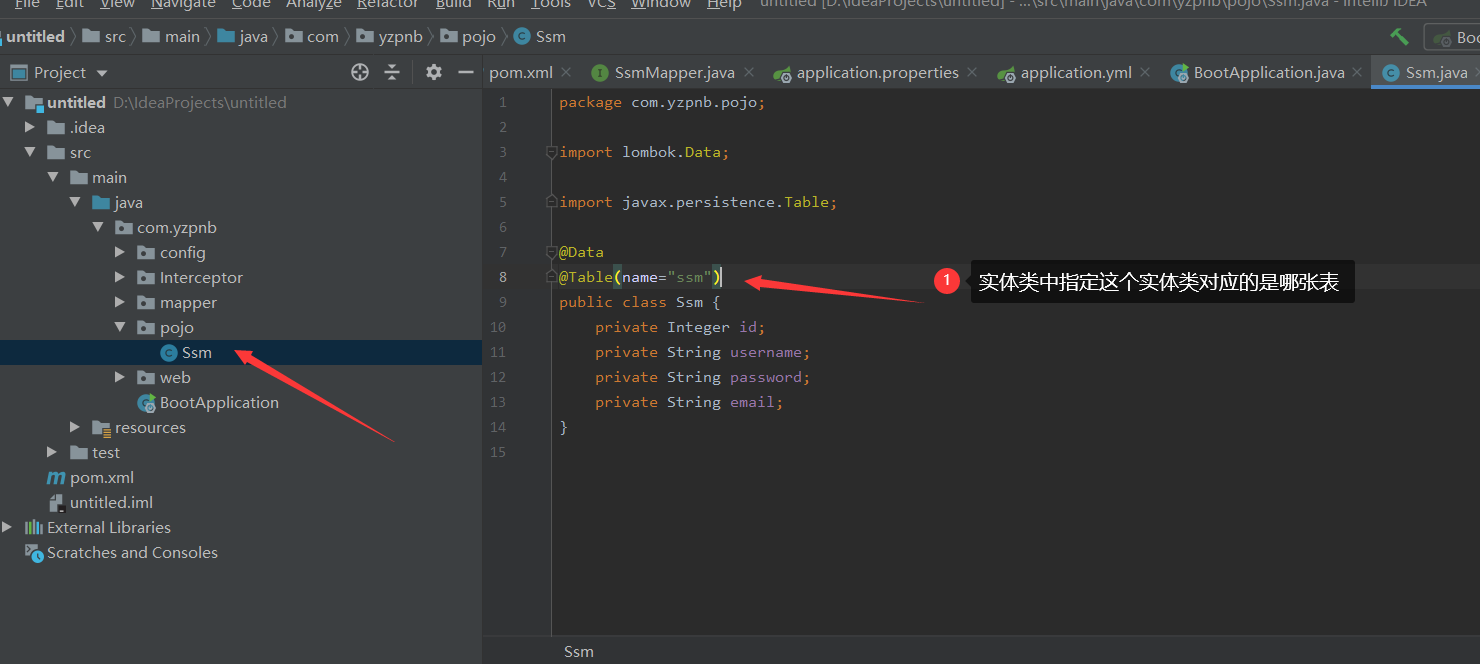
Task: Click line number 10 in gutter
Action: (498, 327)
